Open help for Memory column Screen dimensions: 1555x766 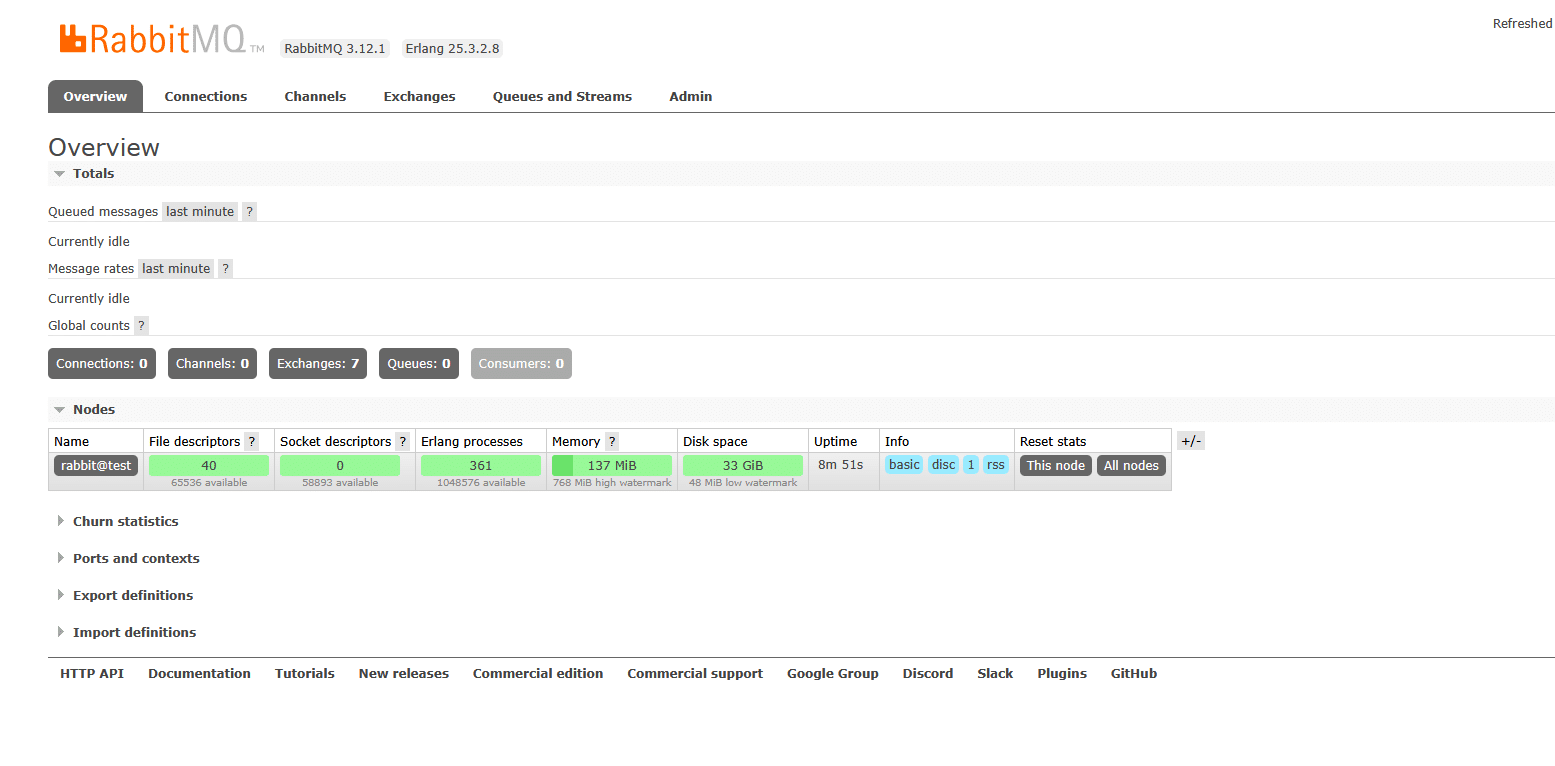[611, 441]
